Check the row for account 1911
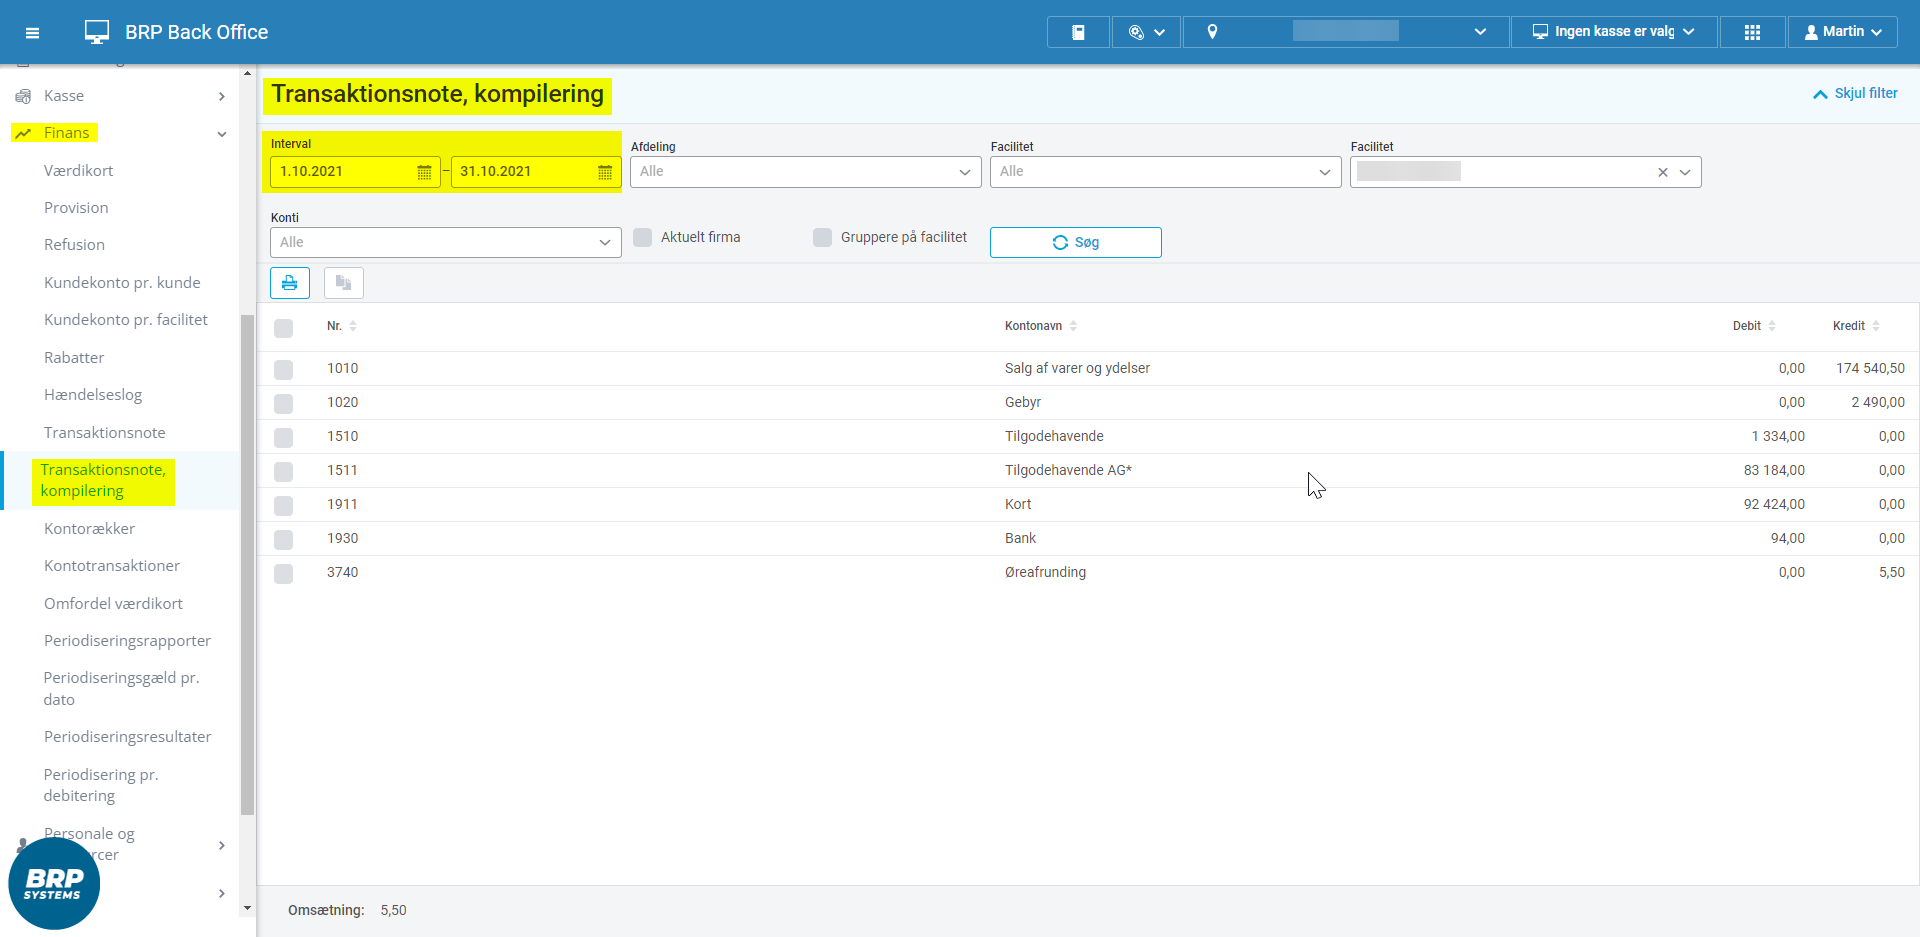The height and width of the screenshot is (937, 1920). pyautogui.click(x=284, y=505)
